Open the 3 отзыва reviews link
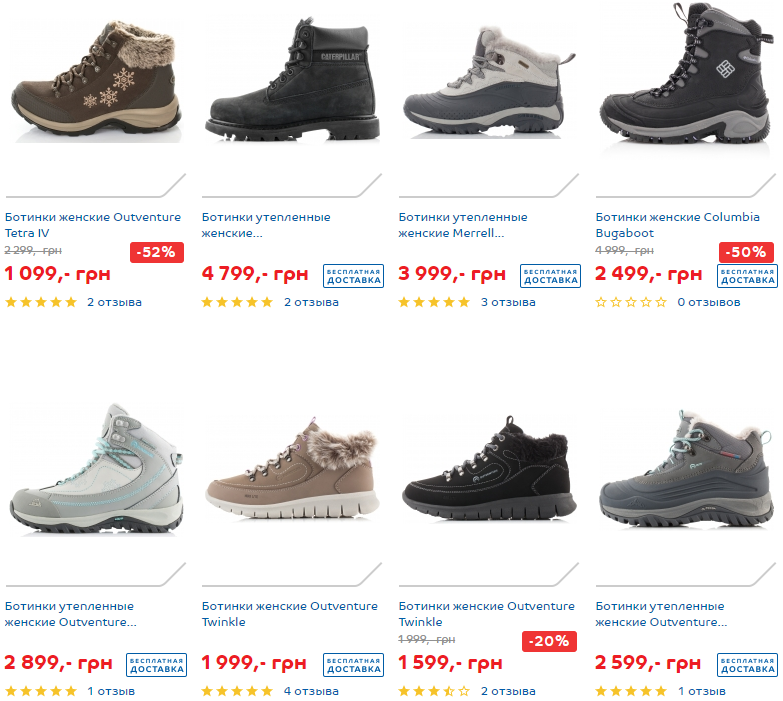 pyautogui.click(x=508, y=302)
